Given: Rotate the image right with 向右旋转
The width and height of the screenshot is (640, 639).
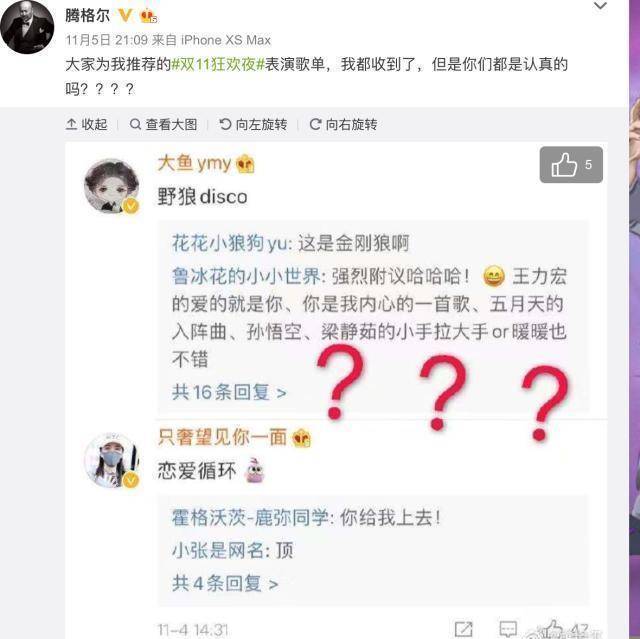Looking at the screenshot, I should 343,124.
